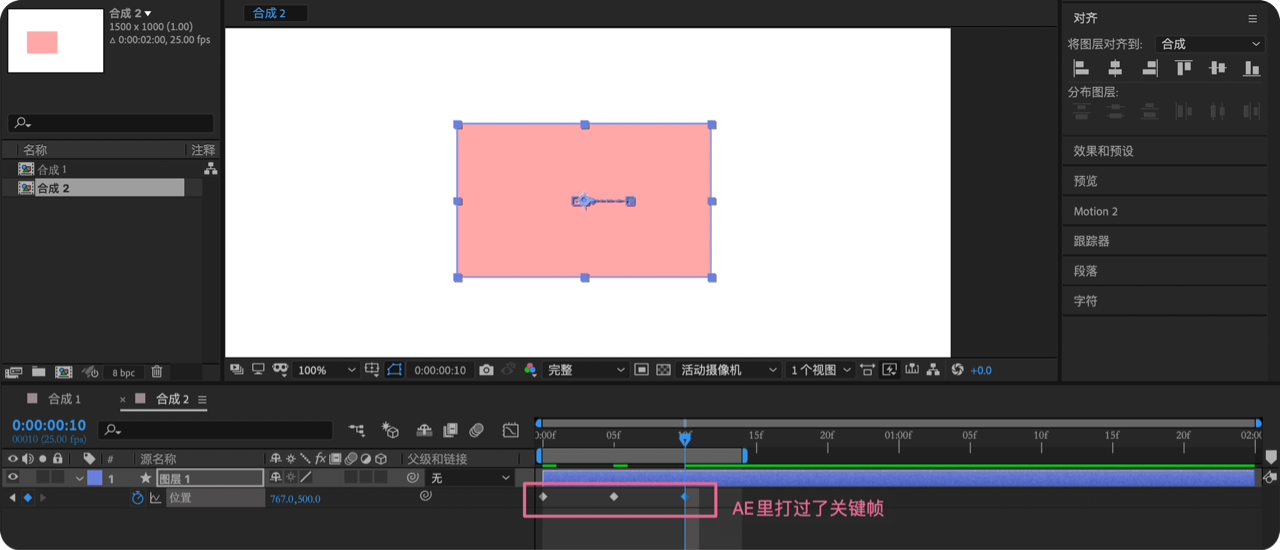1280x550 pixels.
Task: Align layers to vertical center
Action: coord(1217,68)
